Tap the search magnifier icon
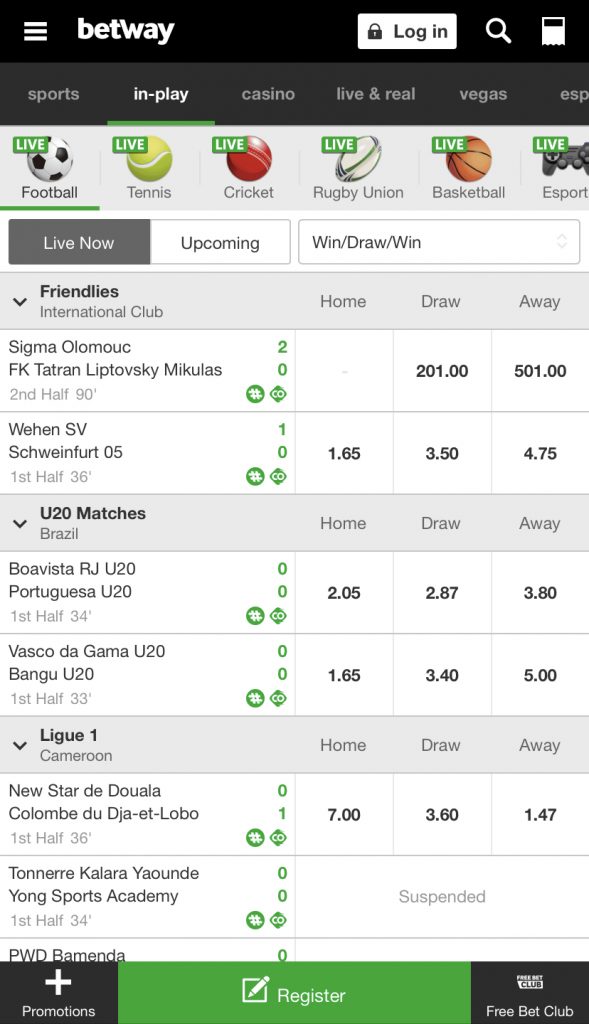 coord(498,31)
